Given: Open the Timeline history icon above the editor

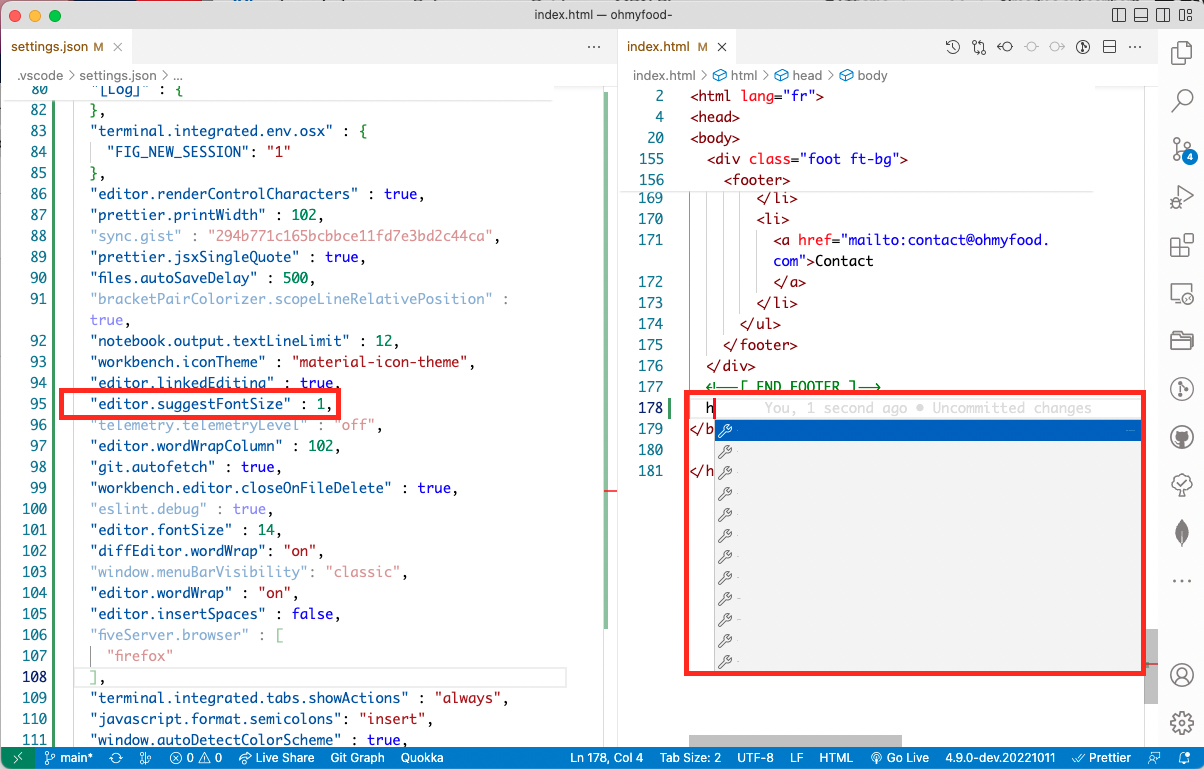Looking at the screenshot, I should tap(951, 46).
